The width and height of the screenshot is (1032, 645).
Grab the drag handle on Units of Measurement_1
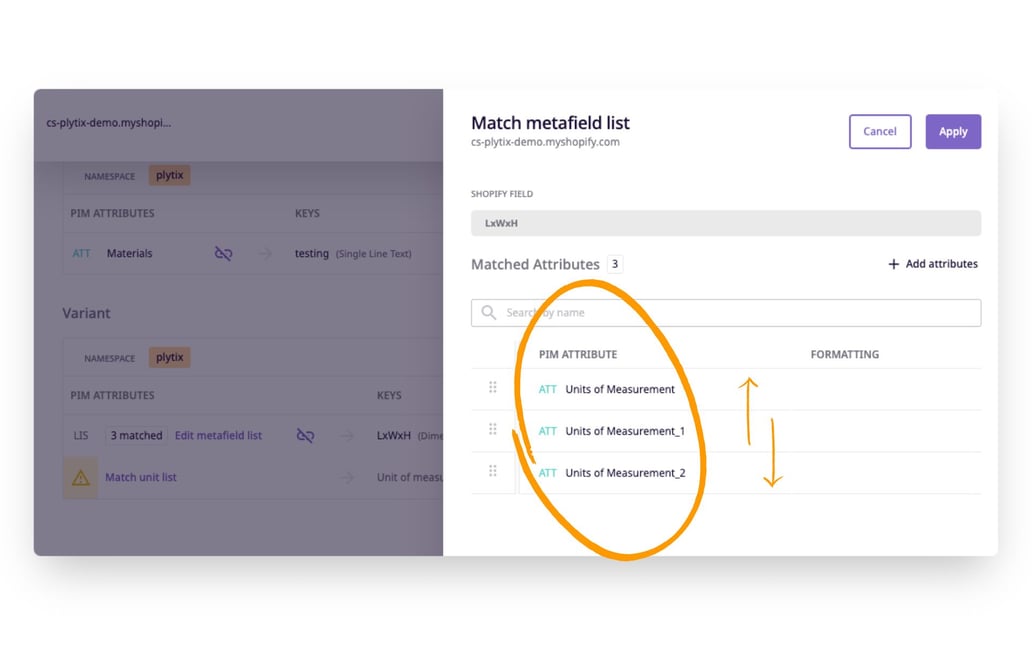[x=492, y=429]
